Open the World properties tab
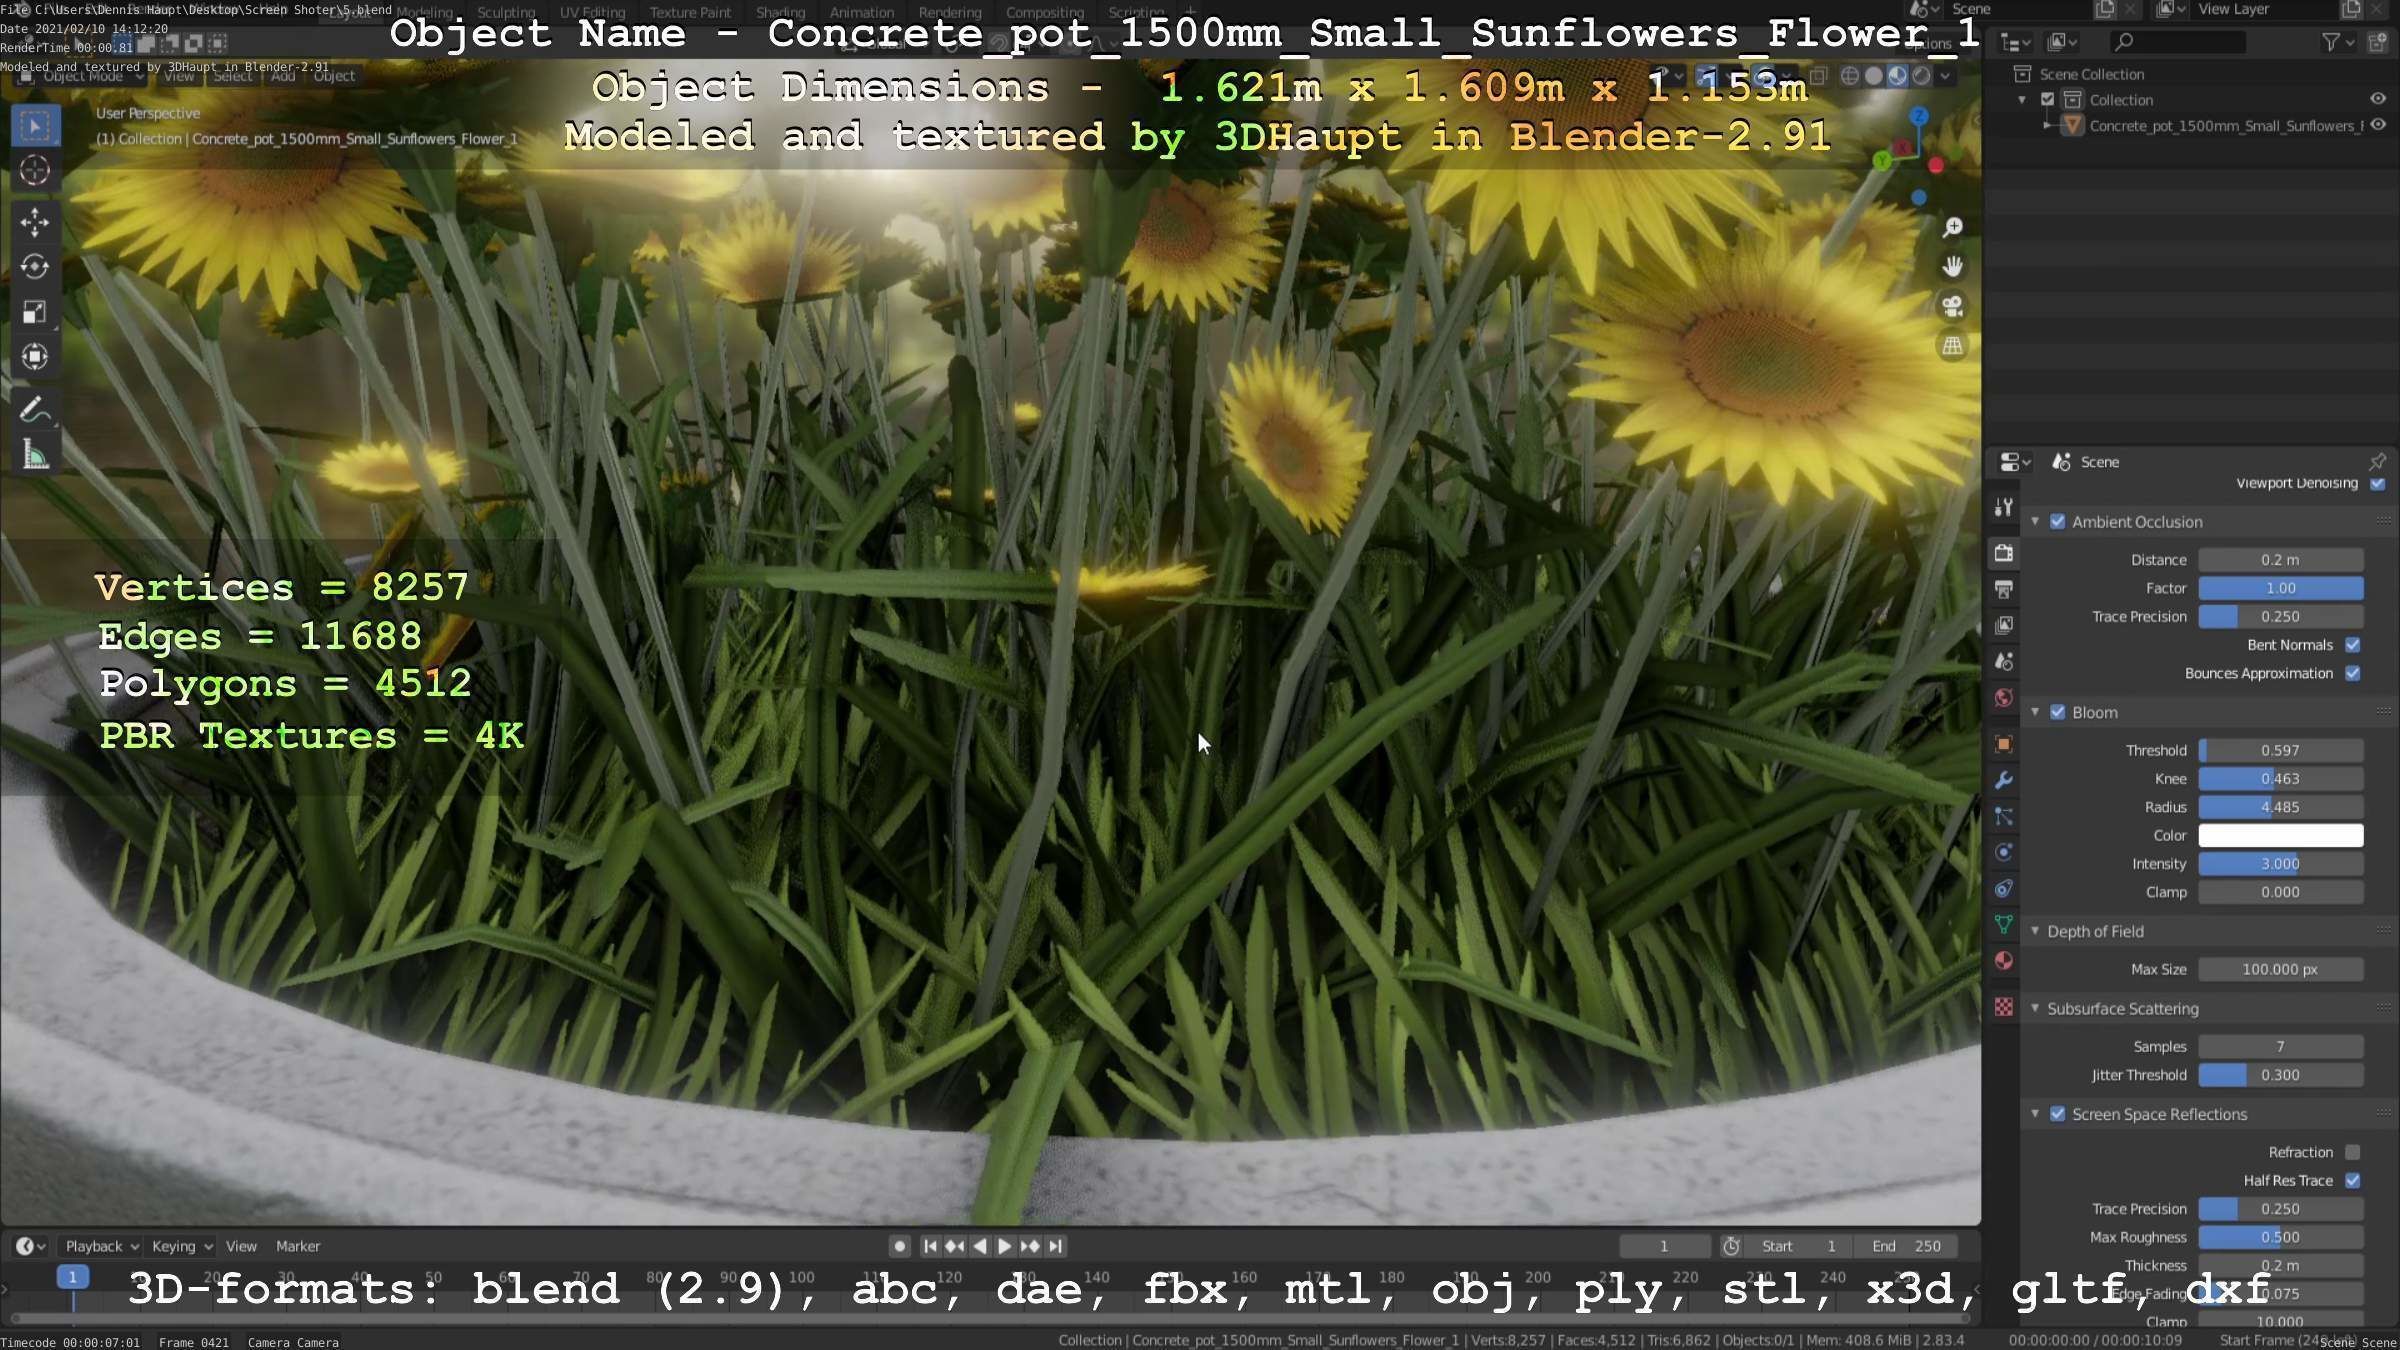 (x=2003, y=697)
